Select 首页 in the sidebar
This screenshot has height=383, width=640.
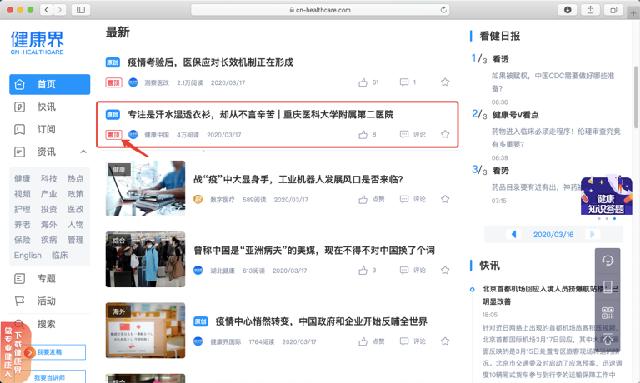click(49, 84)
